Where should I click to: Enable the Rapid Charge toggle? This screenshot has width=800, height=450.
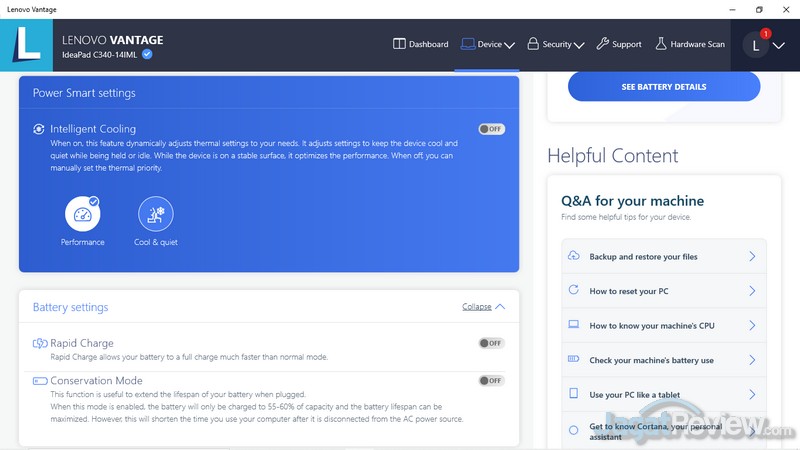[x=491, y=343]
